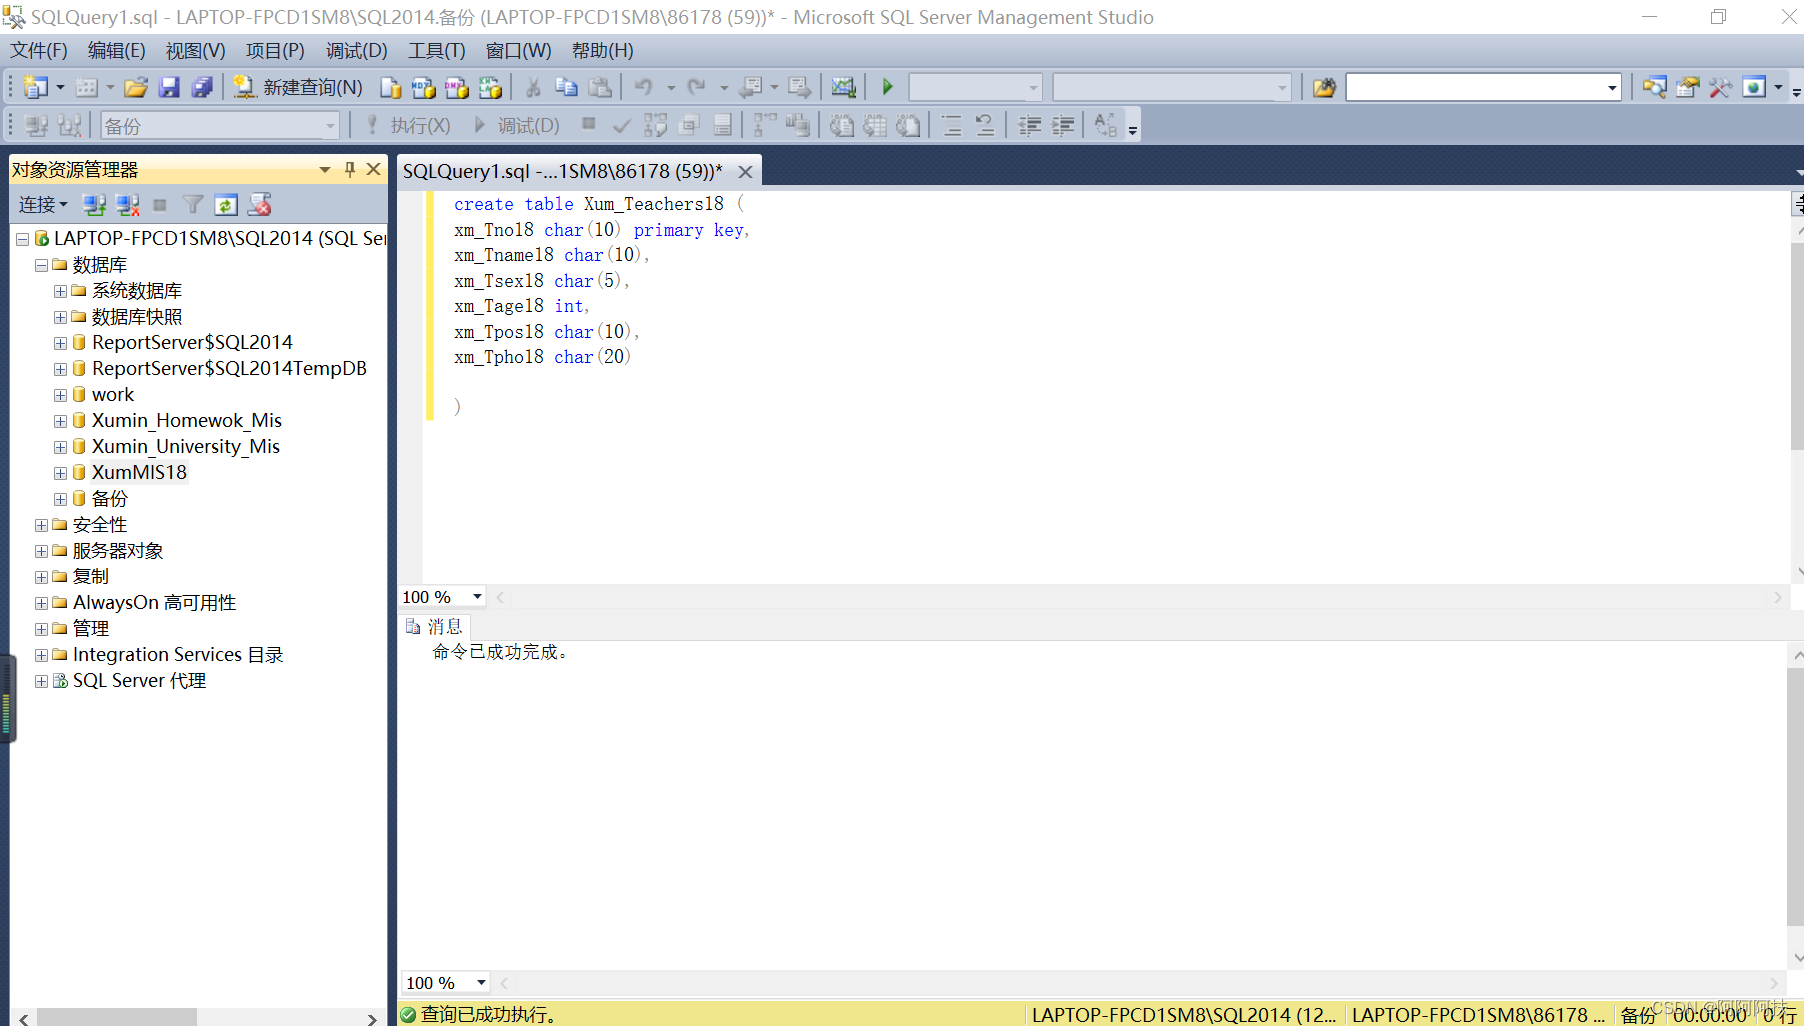Viewport: 1804px width, 1026px height.
Task: Click the Find in Files icon
Action: [1324, 88]
